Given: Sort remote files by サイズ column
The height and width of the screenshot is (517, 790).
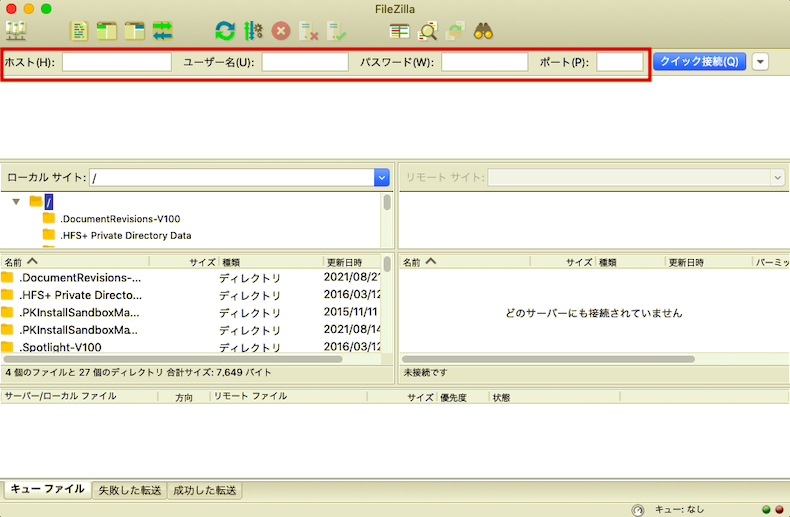Looking at the screenshot, I should coord(563,262).
